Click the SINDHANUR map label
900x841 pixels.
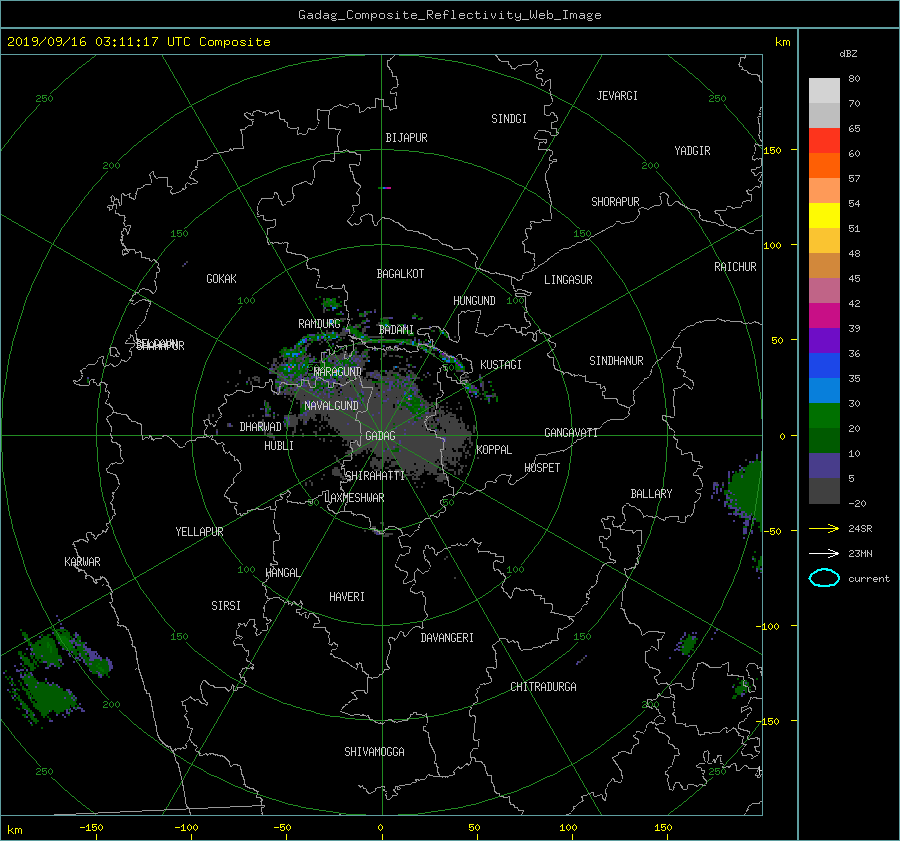tap(616, 361)
